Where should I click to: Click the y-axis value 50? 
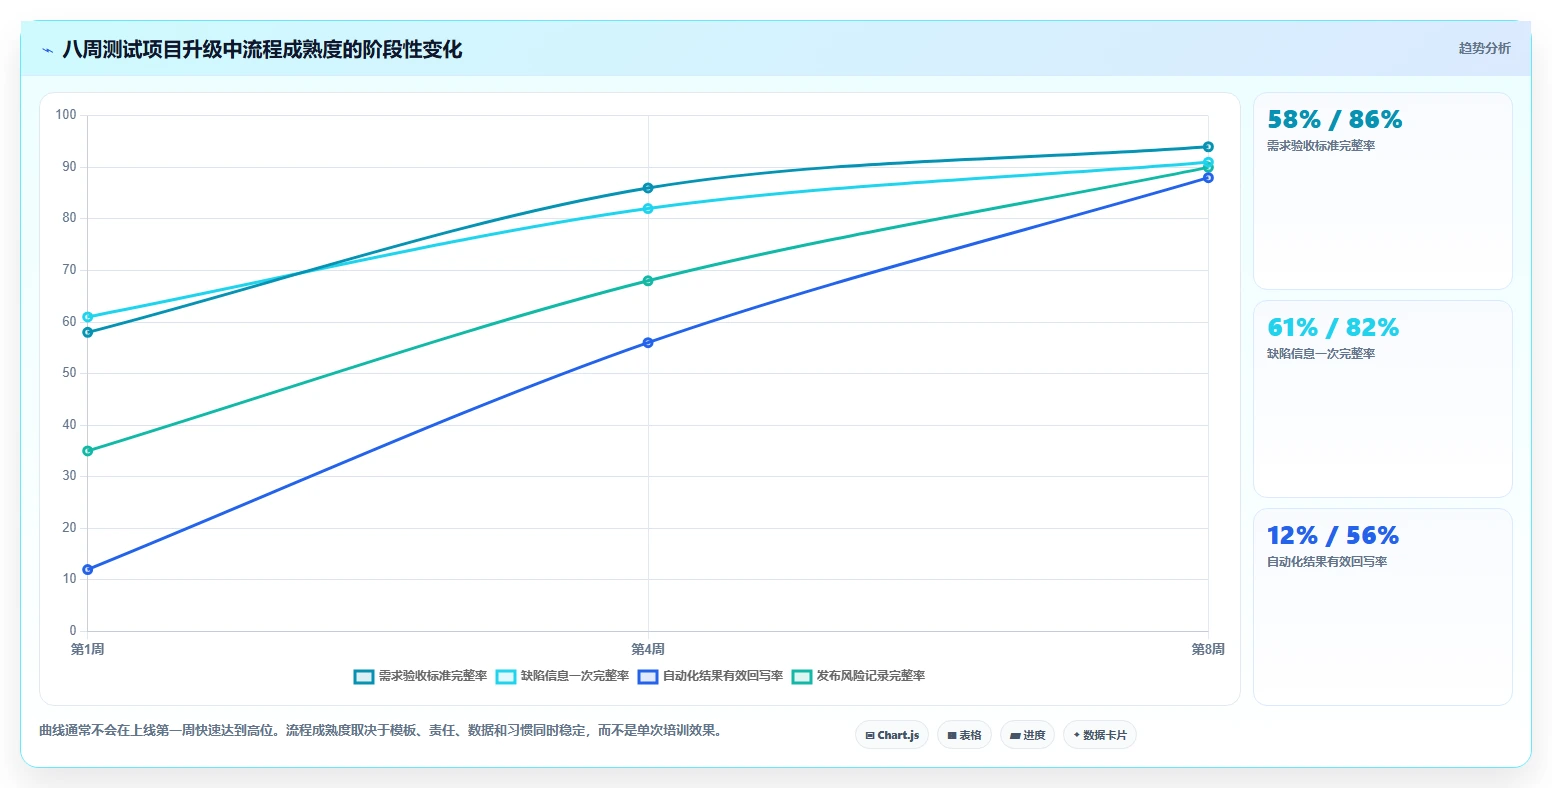pyautogui.click(x=70, y=373)
